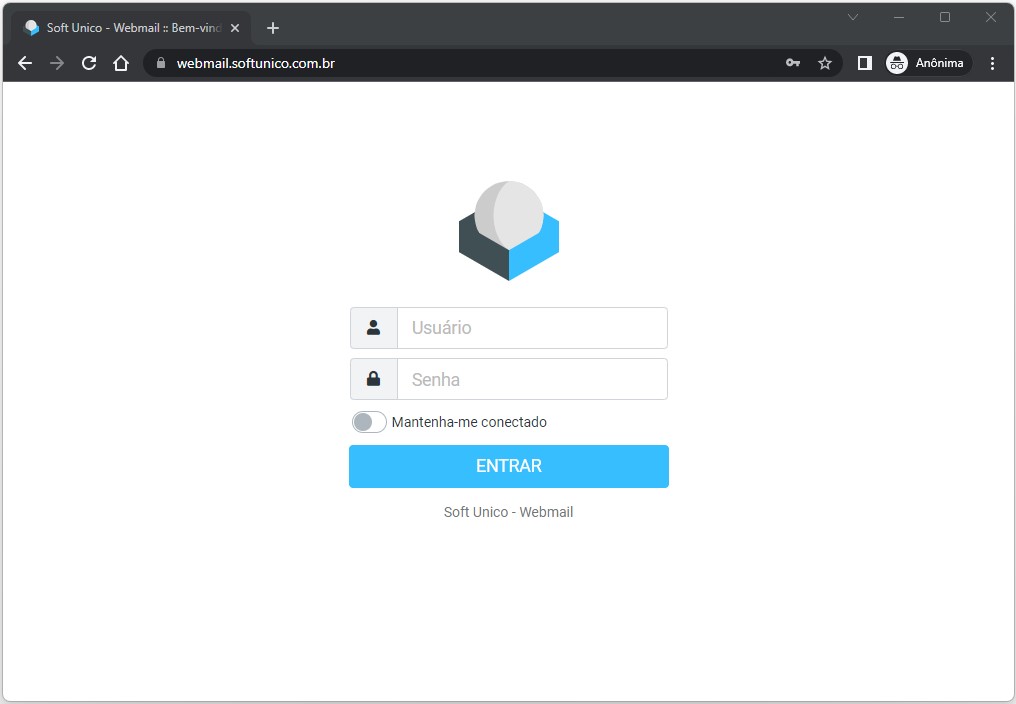Click the padlock icon beside Senha field
The image size is (1016, 704).
pyautogui.click(x=373, y=378)
